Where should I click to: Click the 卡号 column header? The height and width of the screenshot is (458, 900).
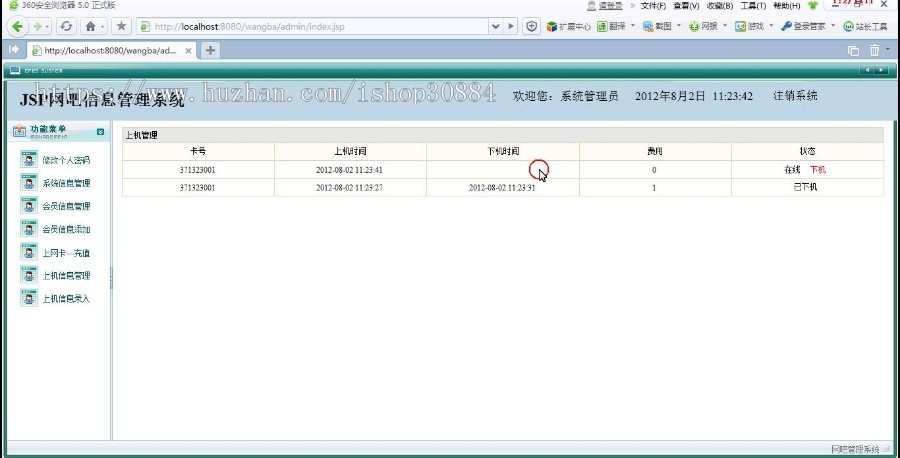click(x=198, y=152)
